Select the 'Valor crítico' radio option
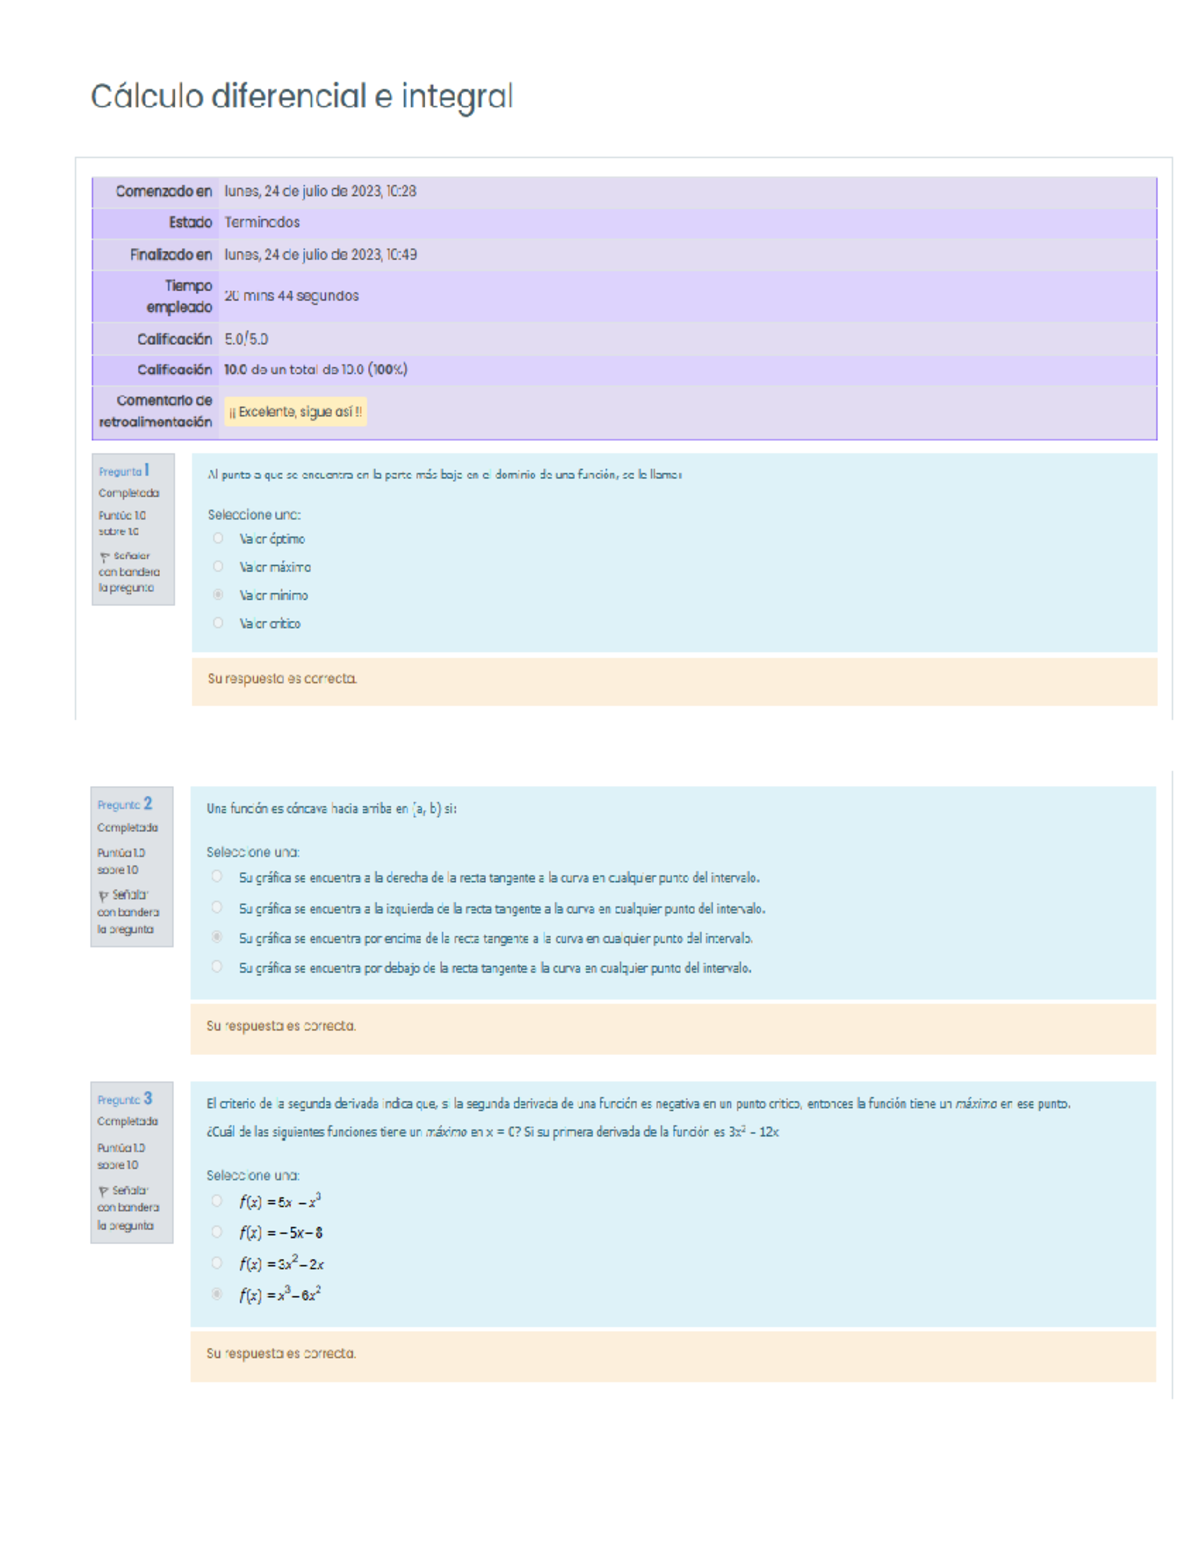Viewport: 1200px width, 1553px height. [x=218, y=622]
